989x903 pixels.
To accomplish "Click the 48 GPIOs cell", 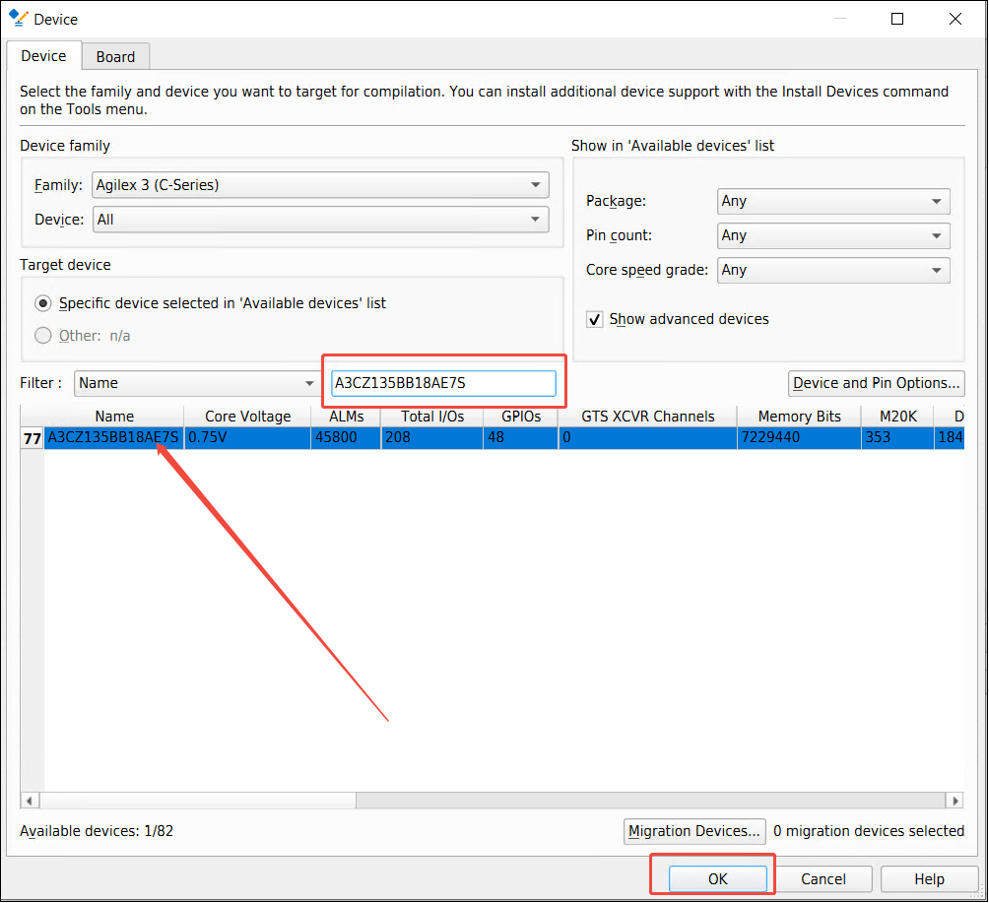I will [x=521, y=438].
